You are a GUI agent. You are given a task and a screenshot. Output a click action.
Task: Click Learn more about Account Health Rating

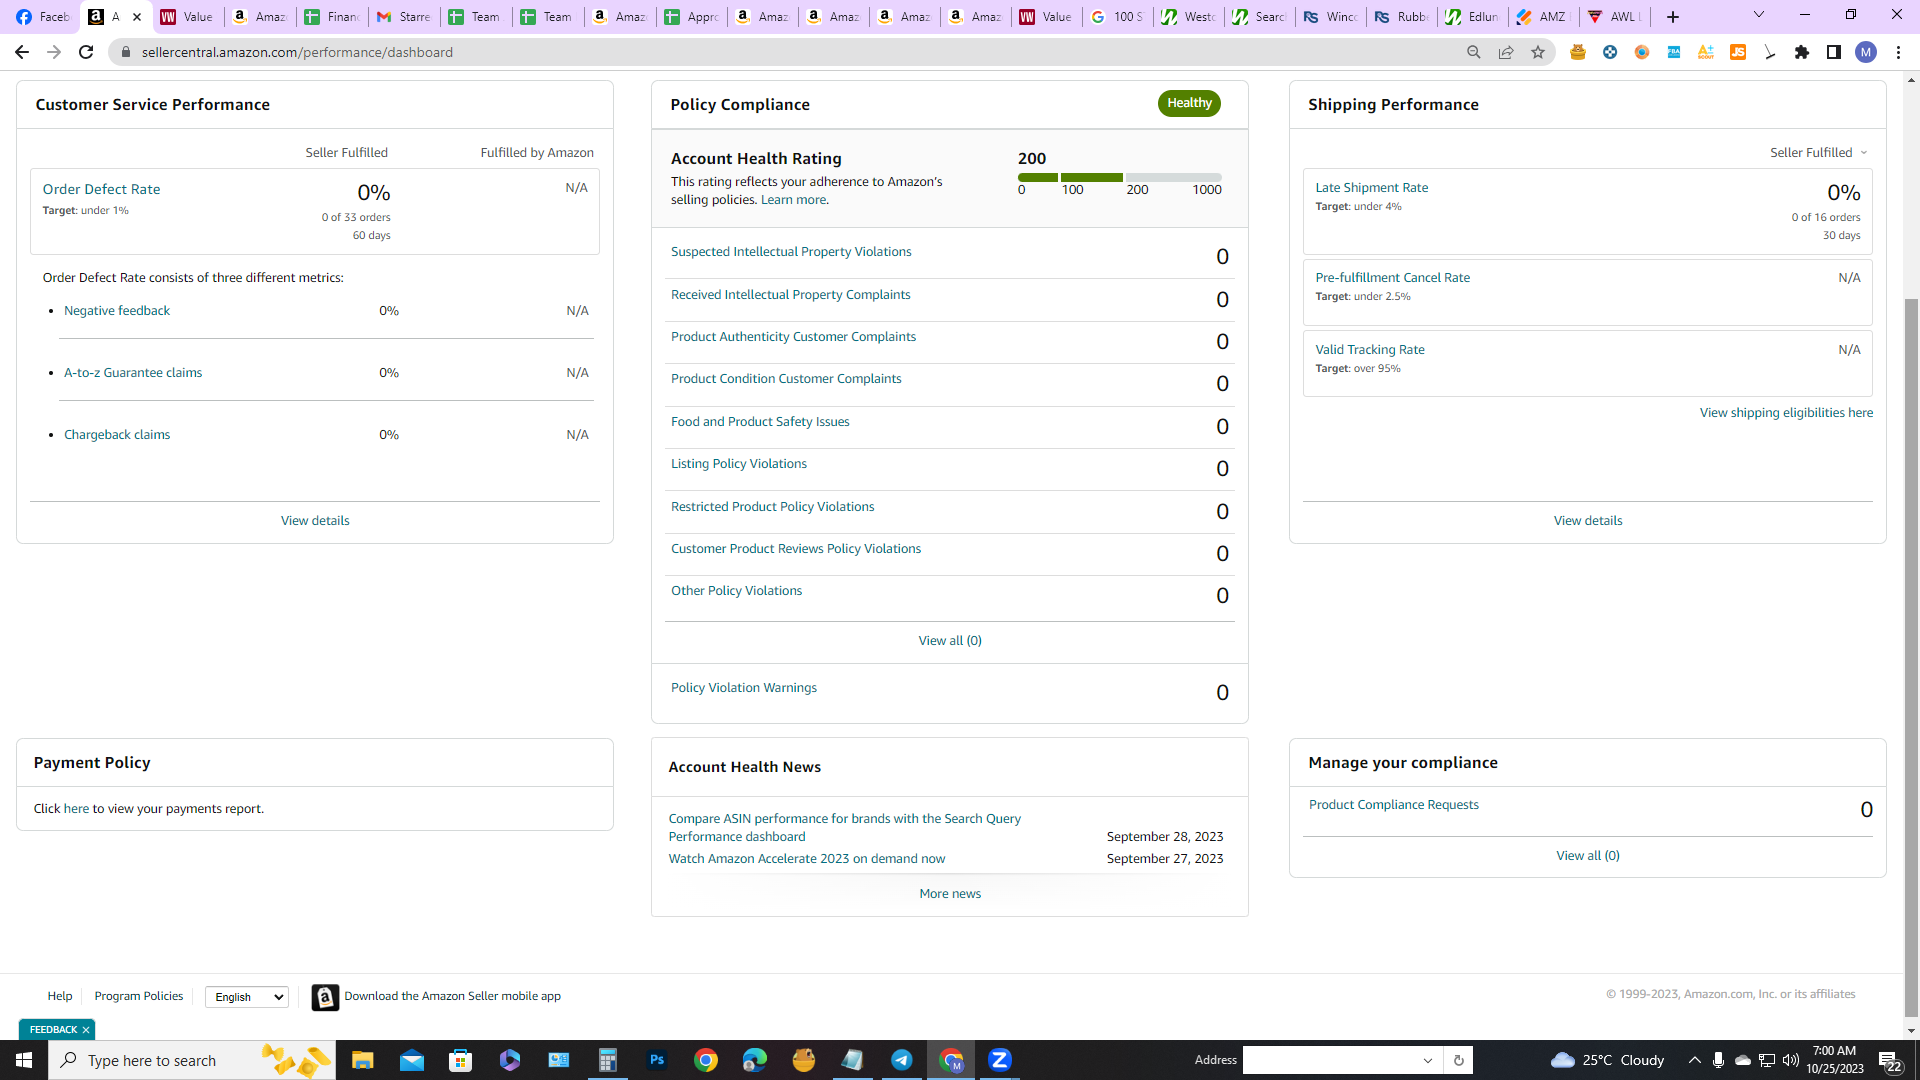tap(793, 200)
